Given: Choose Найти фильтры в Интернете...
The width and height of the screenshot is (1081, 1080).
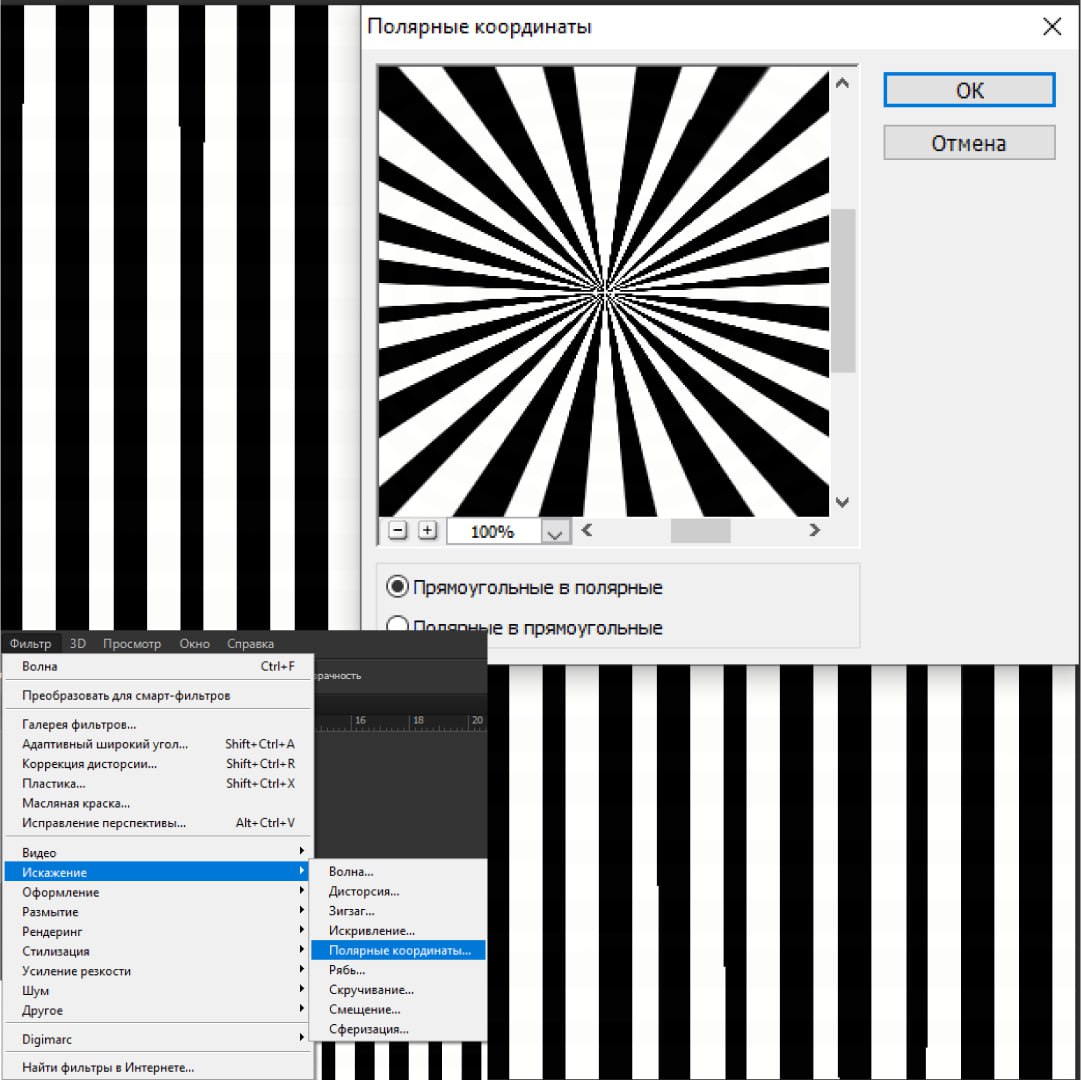Looking at the screenshot, I should tap(159, 1068).
